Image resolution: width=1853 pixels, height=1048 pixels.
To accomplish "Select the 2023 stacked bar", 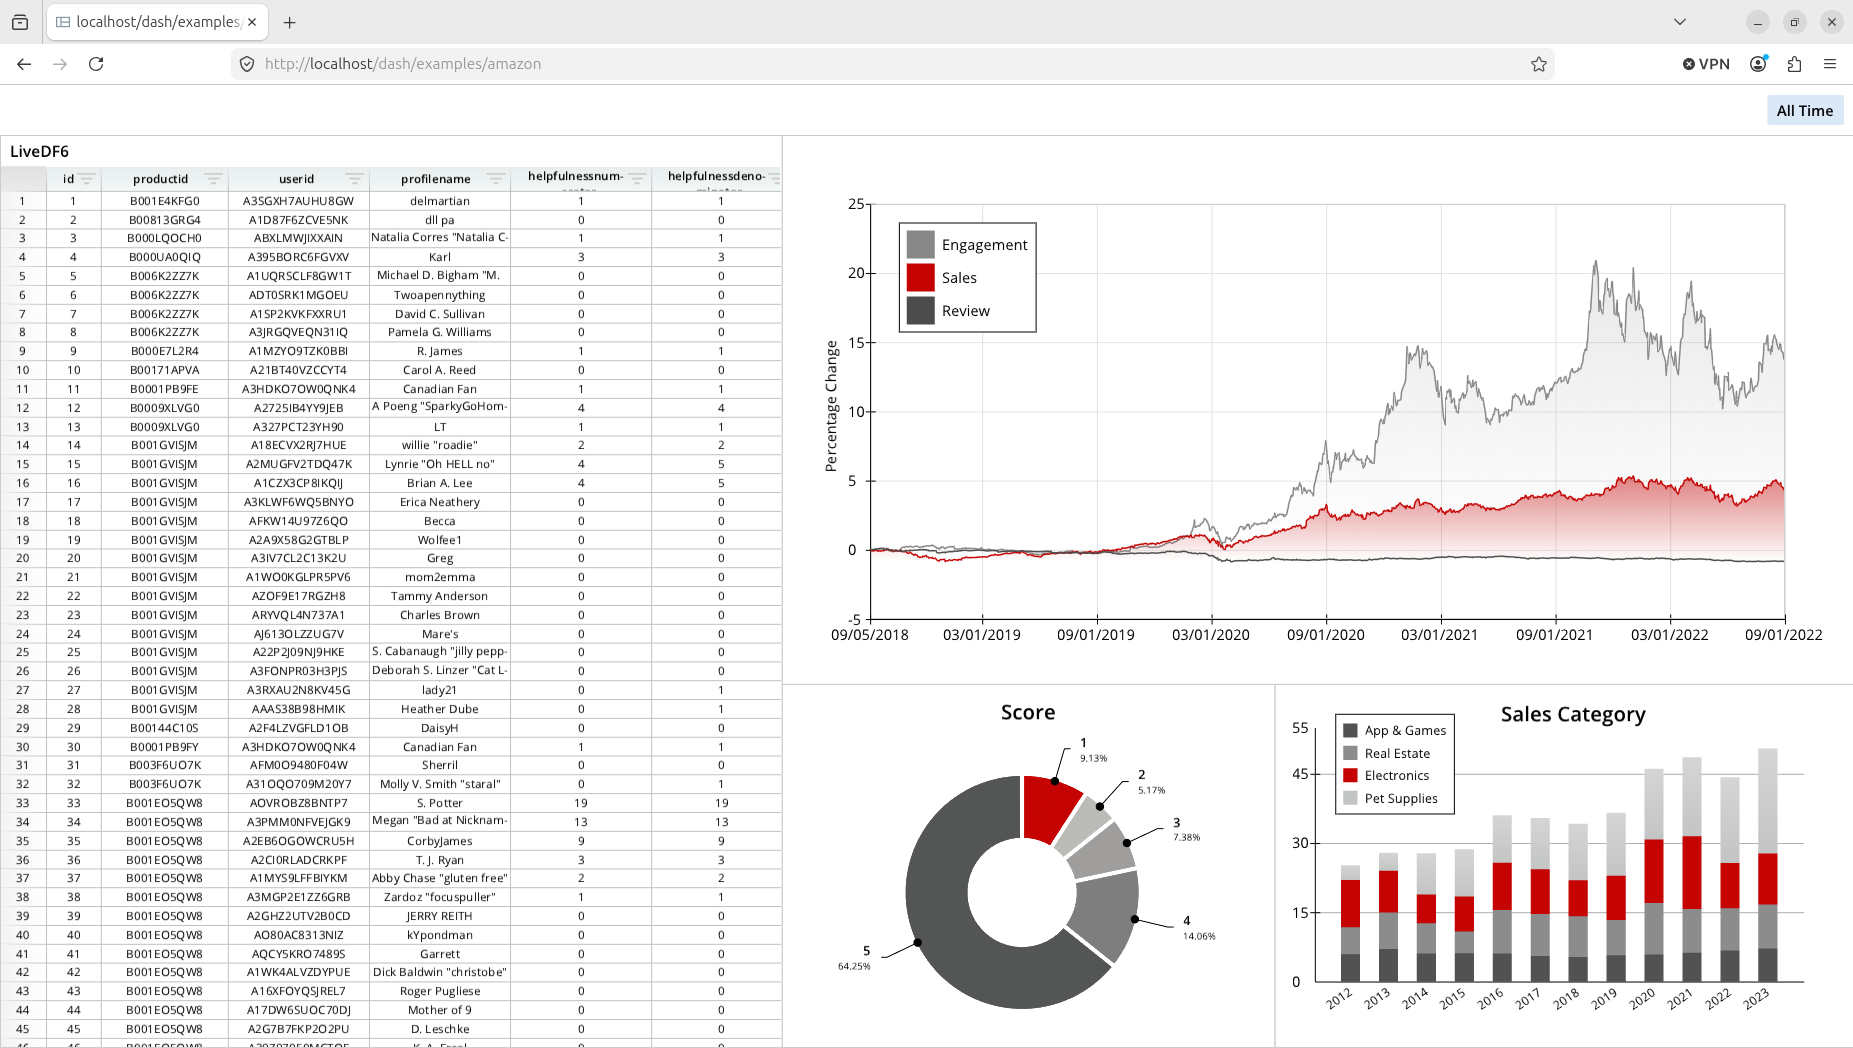I will (x=1768, y=865).
